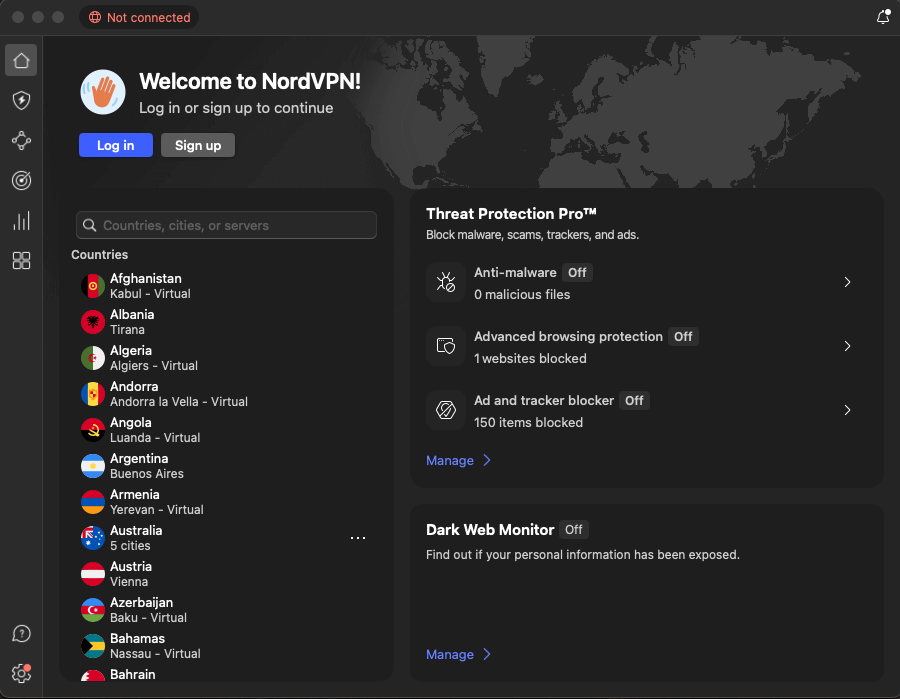Select Australia 5 cities entry
900x699 pixels.
(226, 538)
